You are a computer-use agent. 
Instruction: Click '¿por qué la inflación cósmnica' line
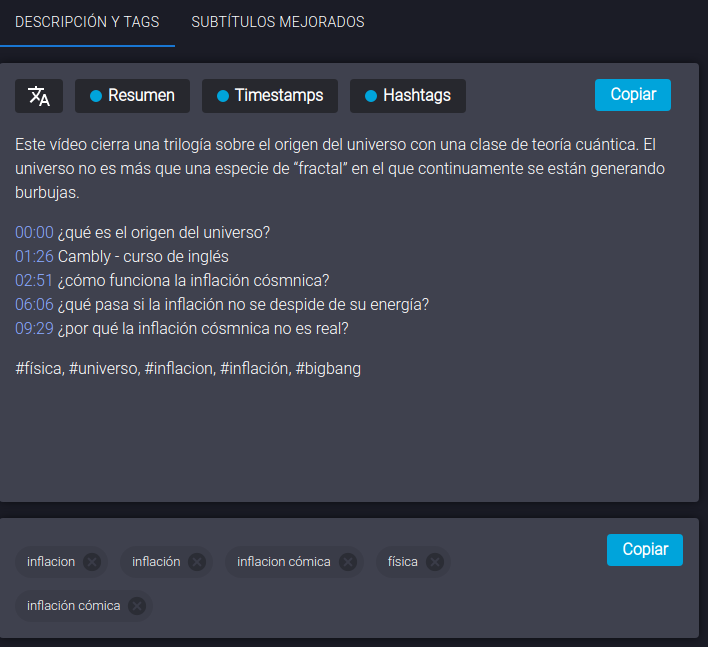203,328
